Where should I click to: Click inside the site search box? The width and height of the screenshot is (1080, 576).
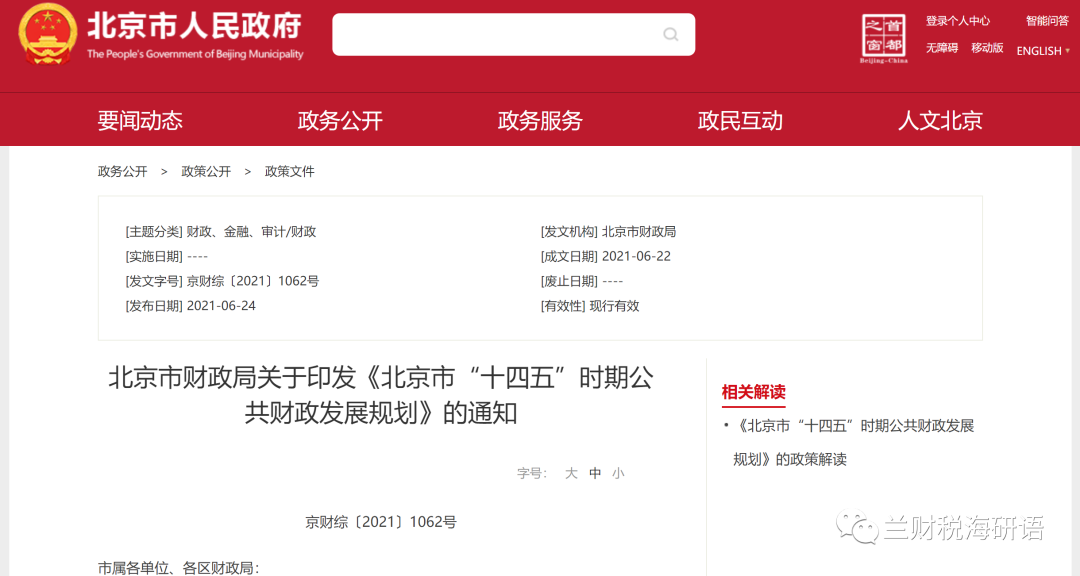(x=513, y=34)
